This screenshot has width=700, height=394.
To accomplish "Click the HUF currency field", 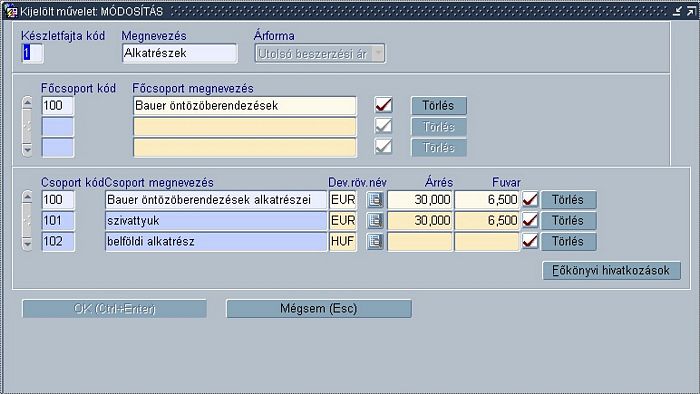I will coord(343,241).
